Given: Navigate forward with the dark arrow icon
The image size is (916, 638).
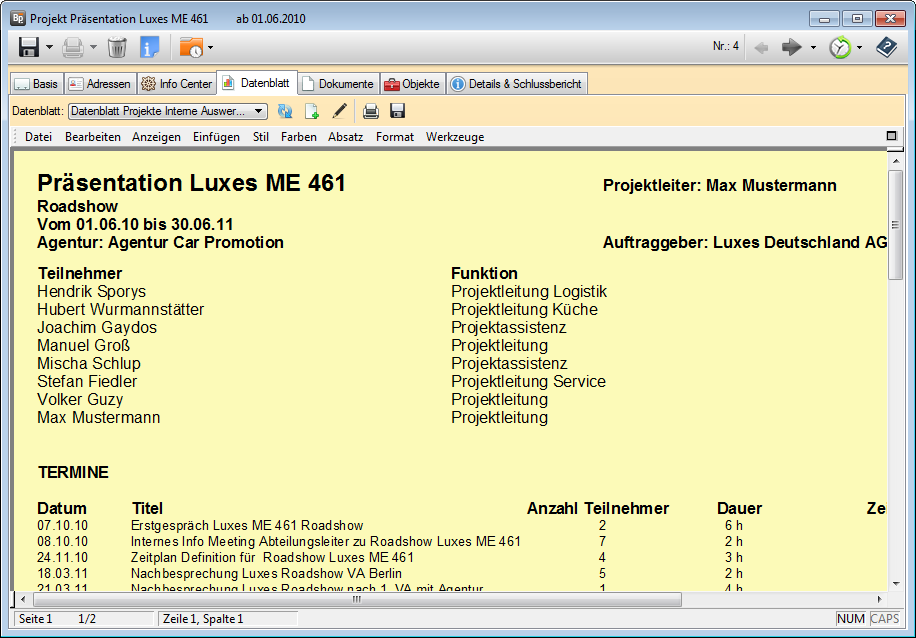Looking at the screenshot, I should point(792,46).
